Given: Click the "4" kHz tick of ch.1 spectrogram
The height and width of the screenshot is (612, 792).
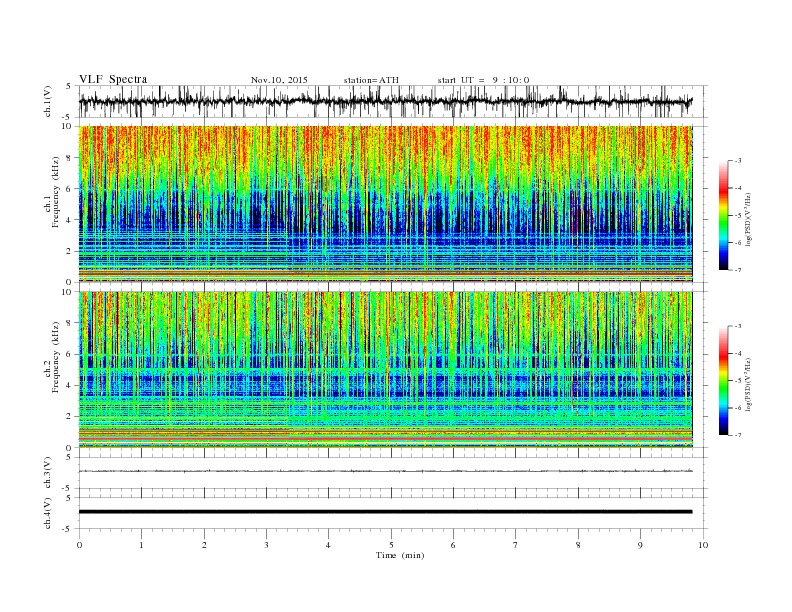Looking at the screenshot, I should click(x=70, y=220).
